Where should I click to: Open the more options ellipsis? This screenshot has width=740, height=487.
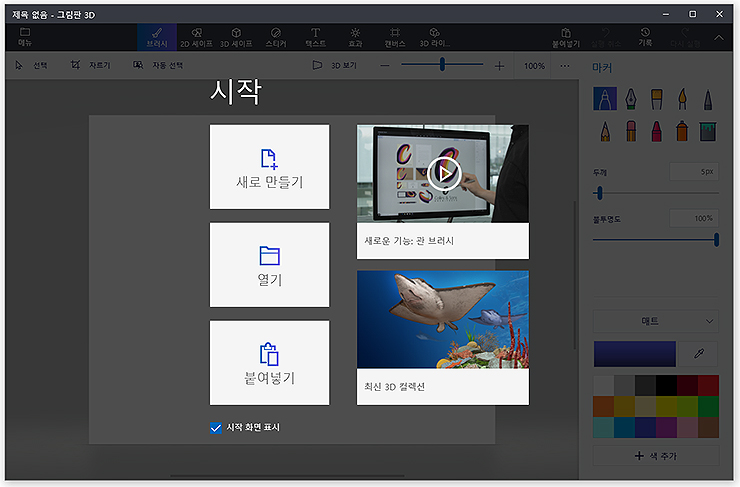(x=565, y=66)
